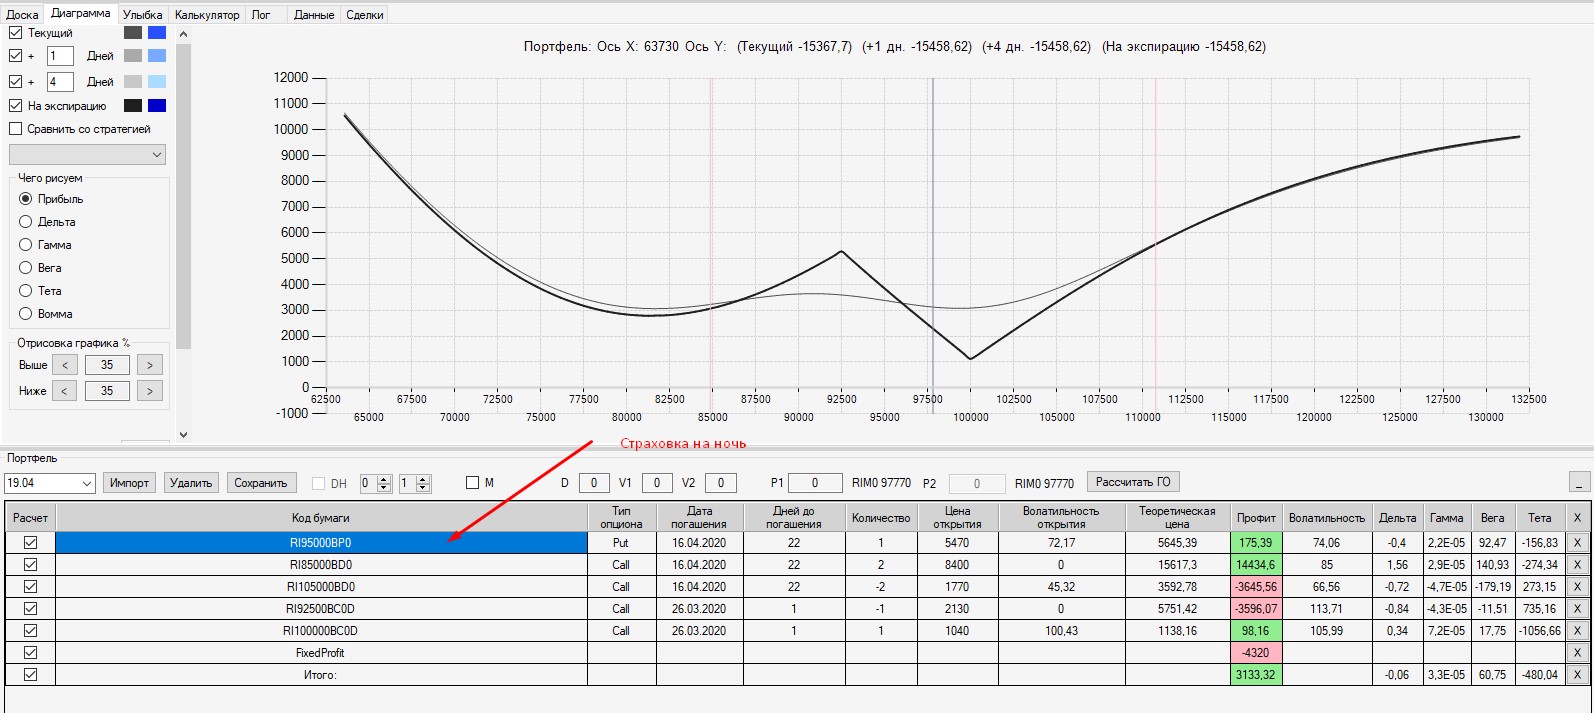1594x713 pixels.
Task: Pick the light blue 4 Дней swatch
Action: pos(157,82)
